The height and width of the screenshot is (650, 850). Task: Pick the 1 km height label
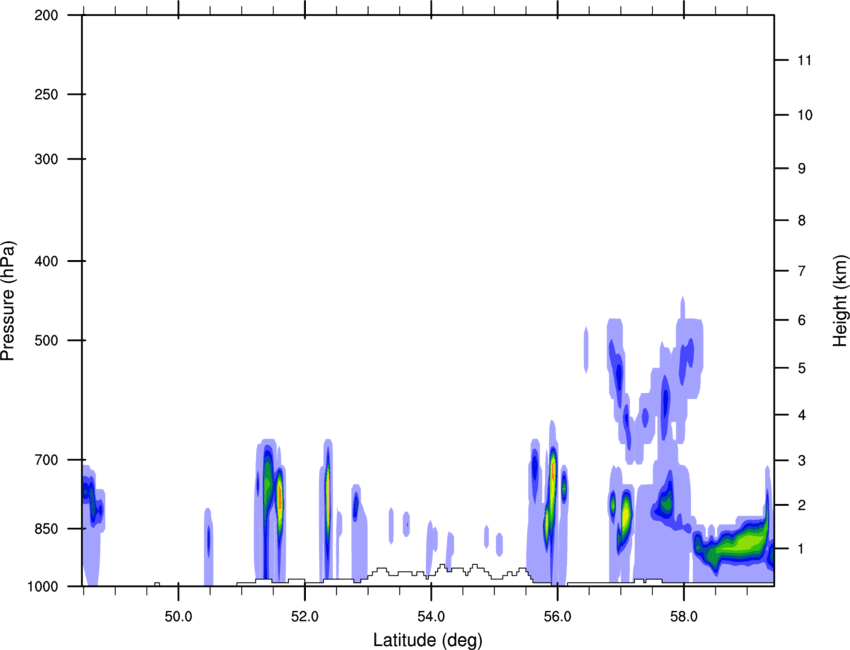802,549
